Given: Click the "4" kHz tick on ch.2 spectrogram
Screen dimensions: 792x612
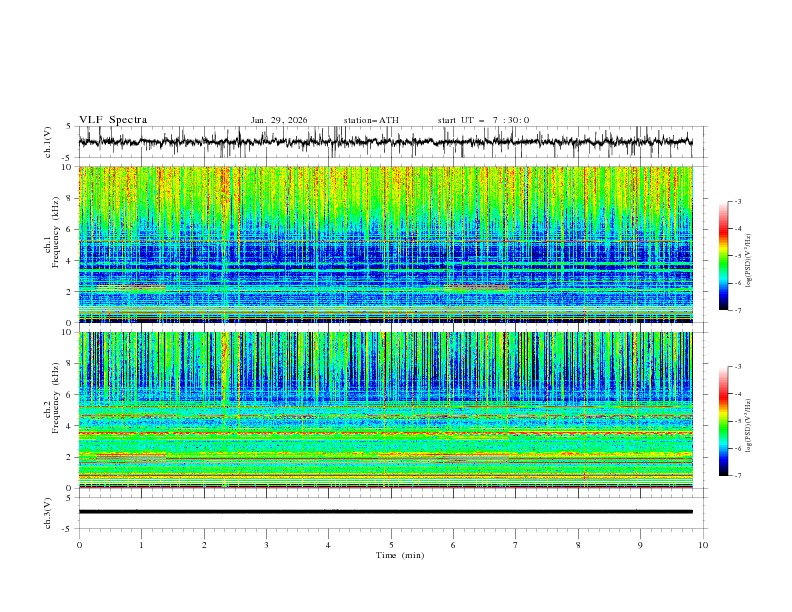Looking at the screenshot, I should pos(71,426).
